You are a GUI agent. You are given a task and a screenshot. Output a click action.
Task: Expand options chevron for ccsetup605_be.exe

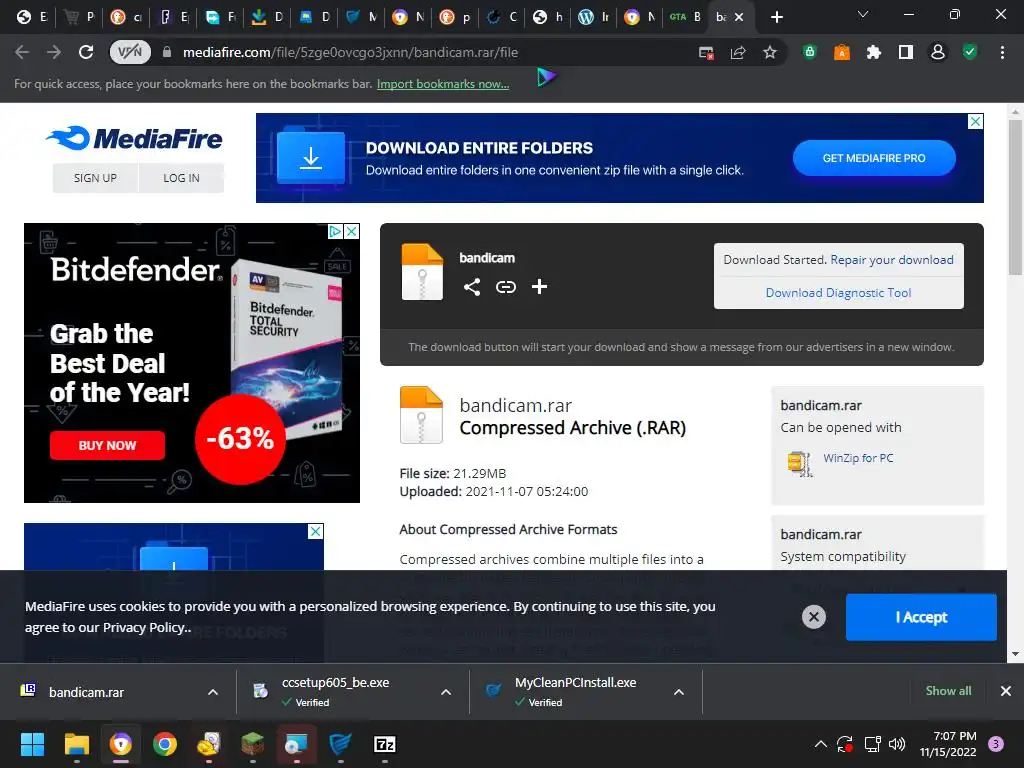pyautogui.click(x=446, y=692)
